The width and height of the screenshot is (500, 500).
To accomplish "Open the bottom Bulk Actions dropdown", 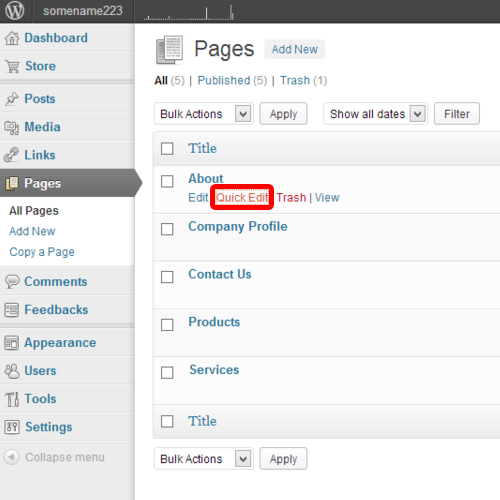I will tap(203, 459).
